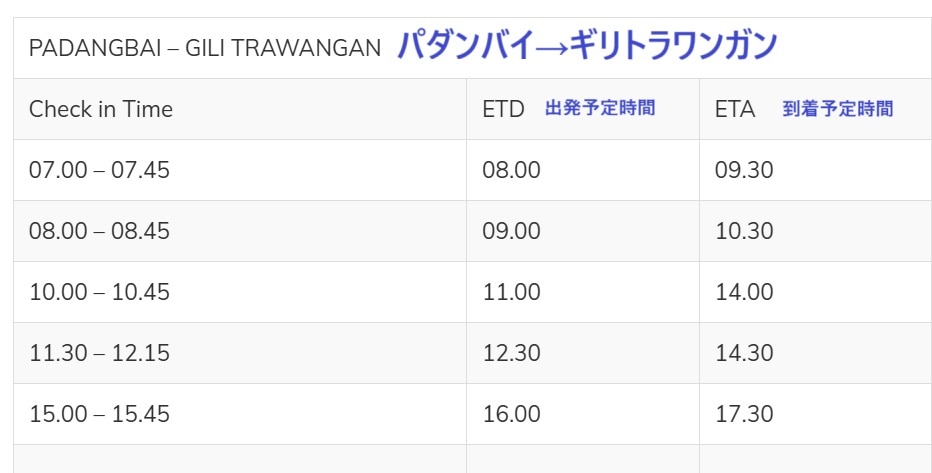Click the 14.00 arrival time cell
932x473 pixels.
point(744,292)
